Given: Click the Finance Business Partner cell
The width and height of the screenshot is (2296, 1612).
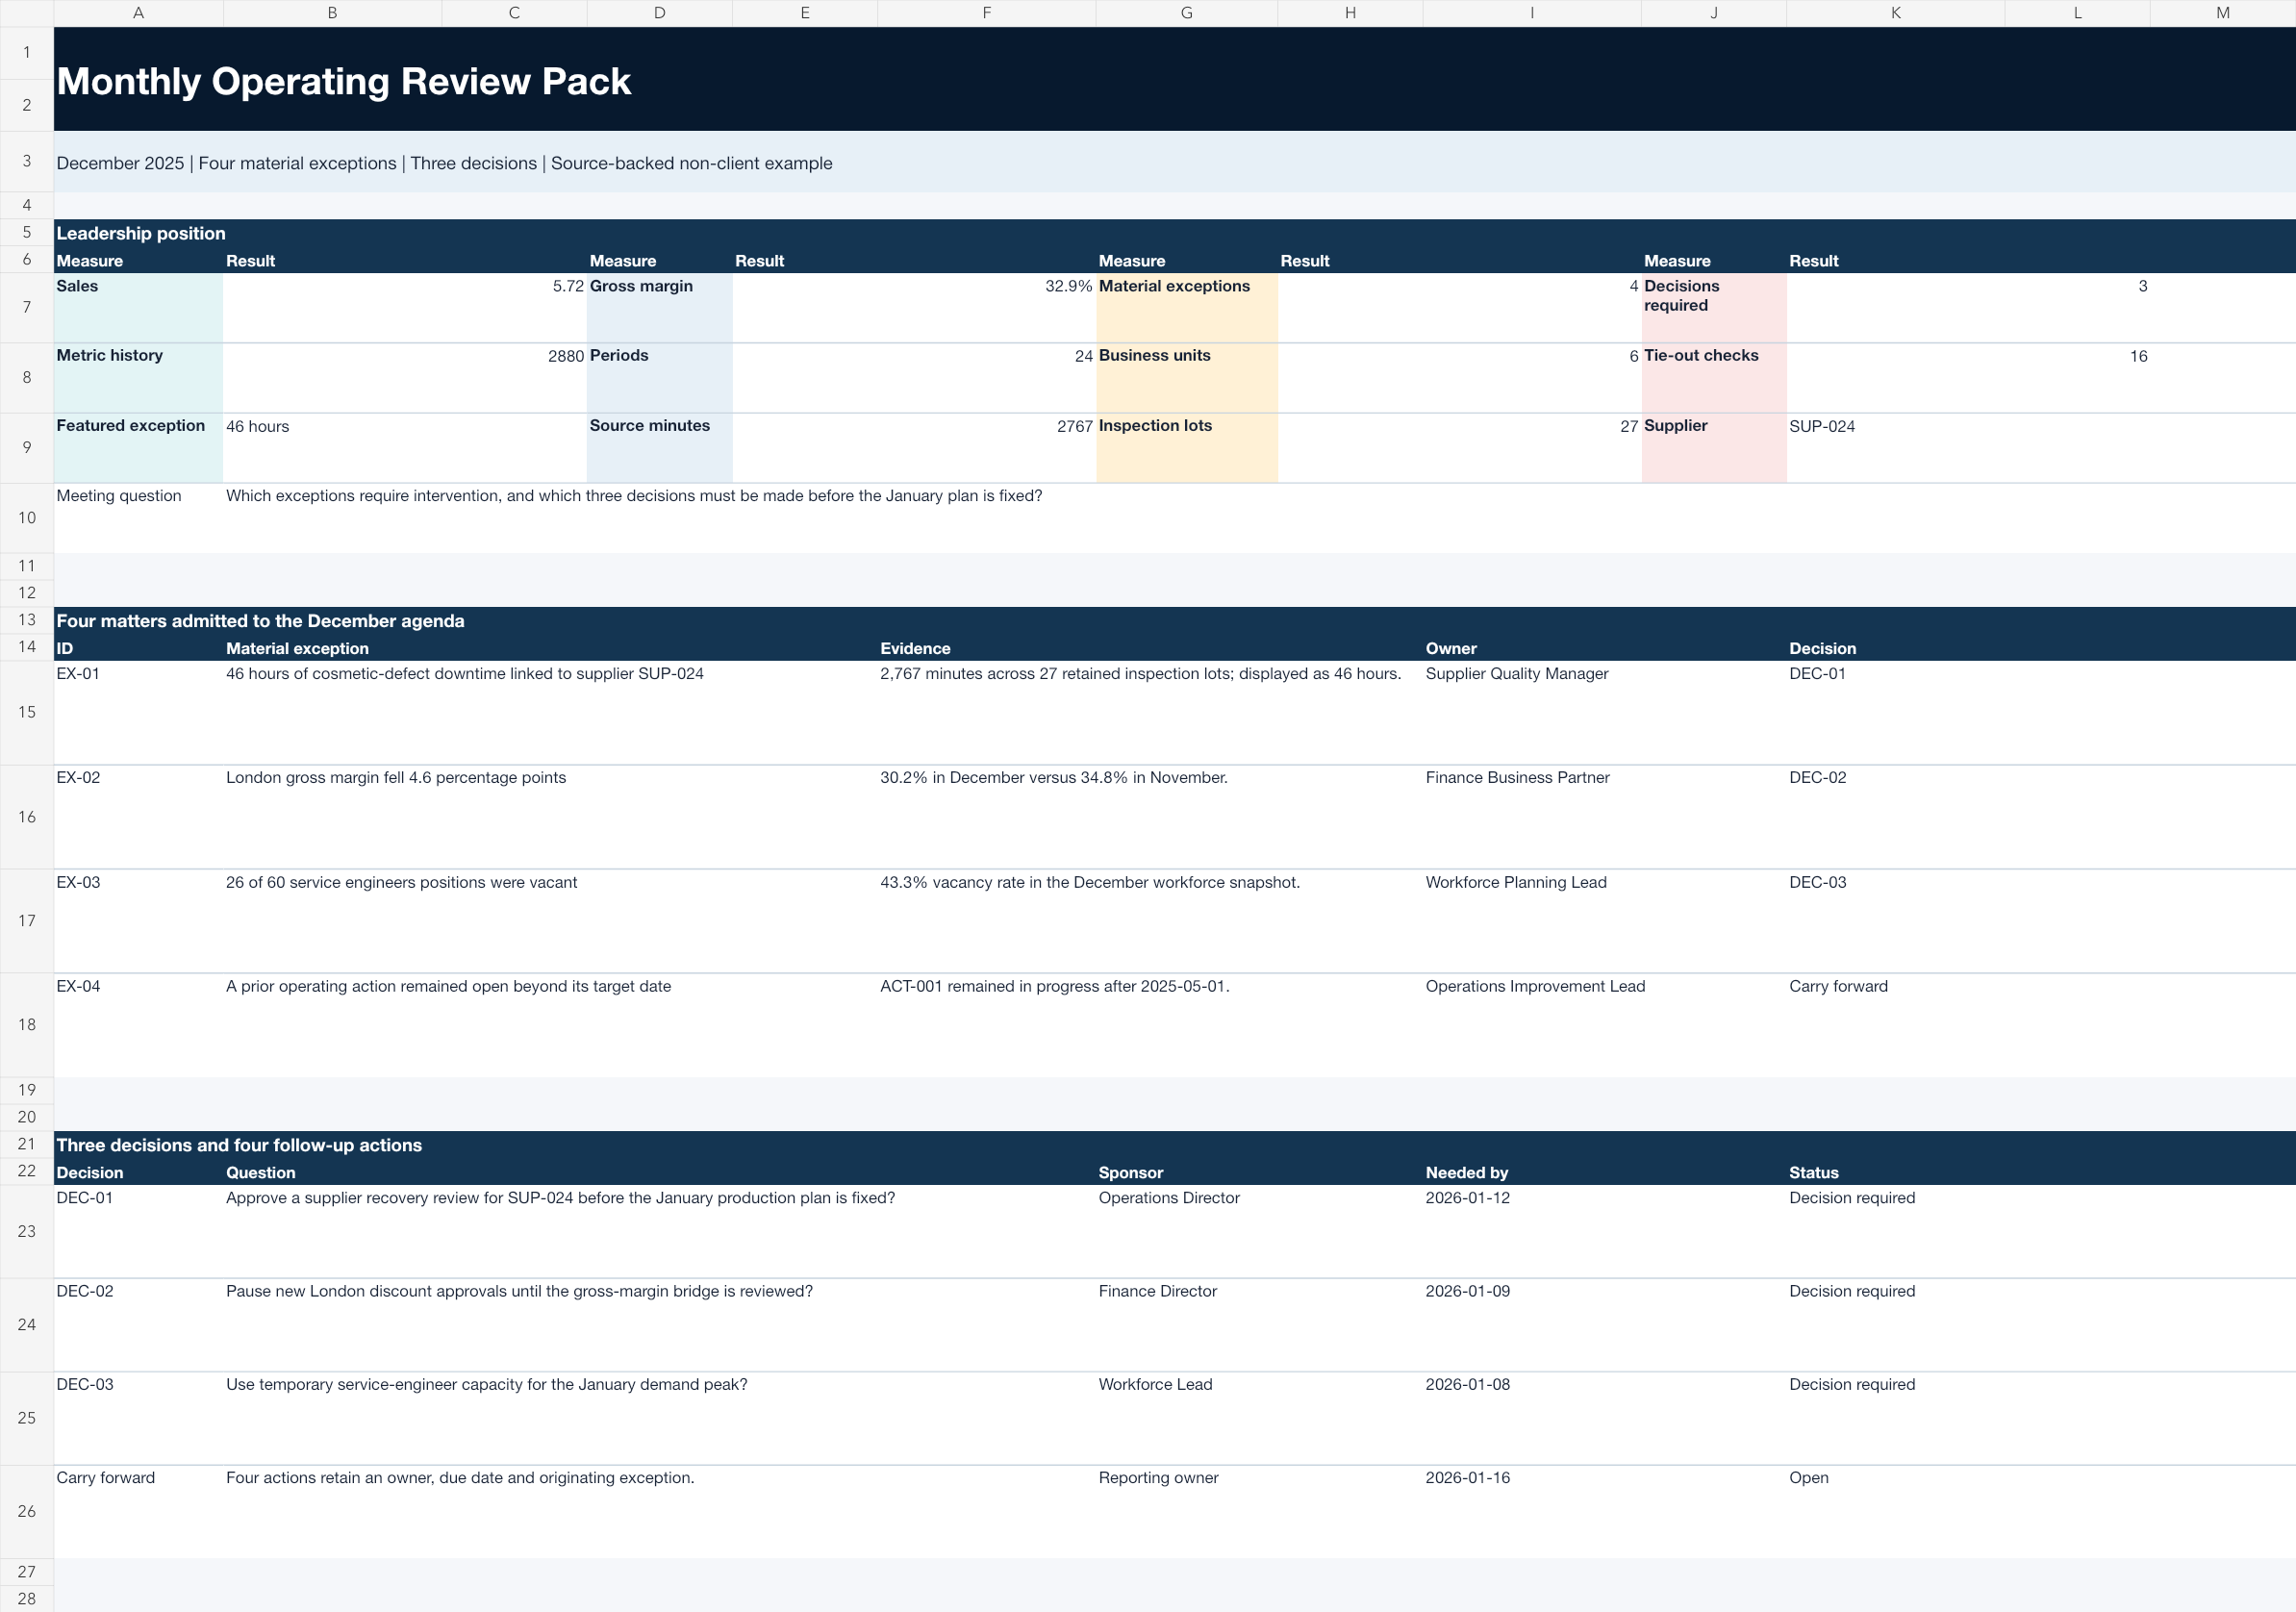Looking at the screenshot, I should point(1605,817).
